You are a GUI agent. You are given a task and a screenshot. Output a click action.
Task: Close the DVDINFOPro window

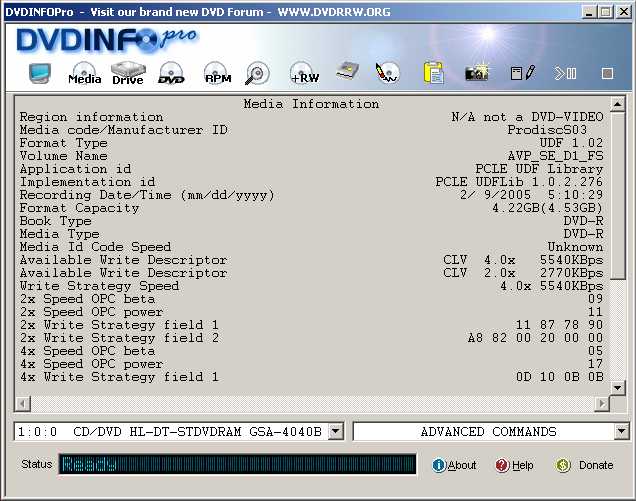[624, 12]
